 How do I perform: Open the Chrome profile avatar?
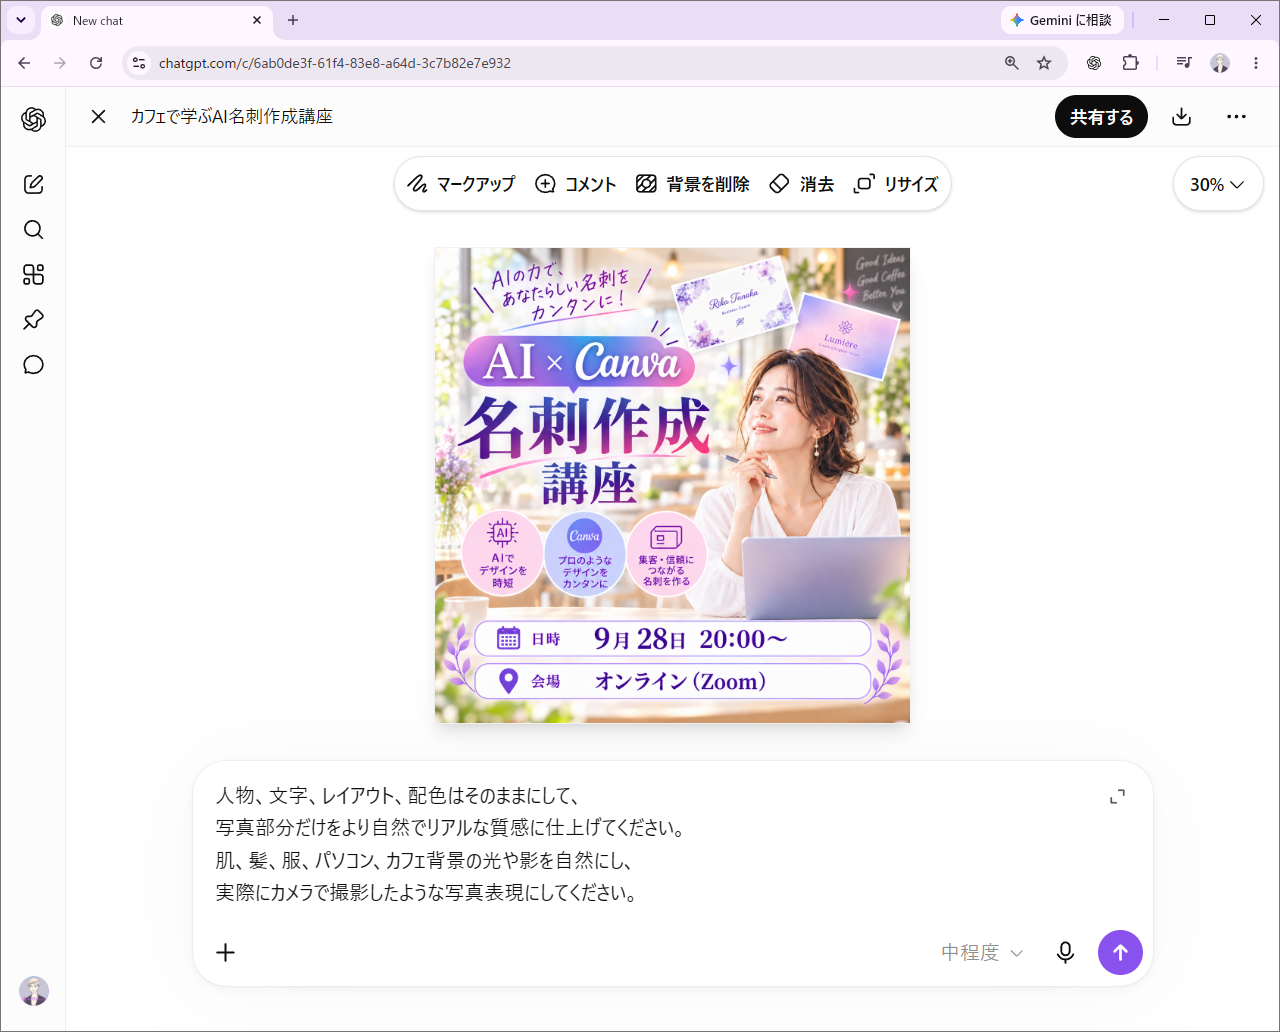(1220, 63)
